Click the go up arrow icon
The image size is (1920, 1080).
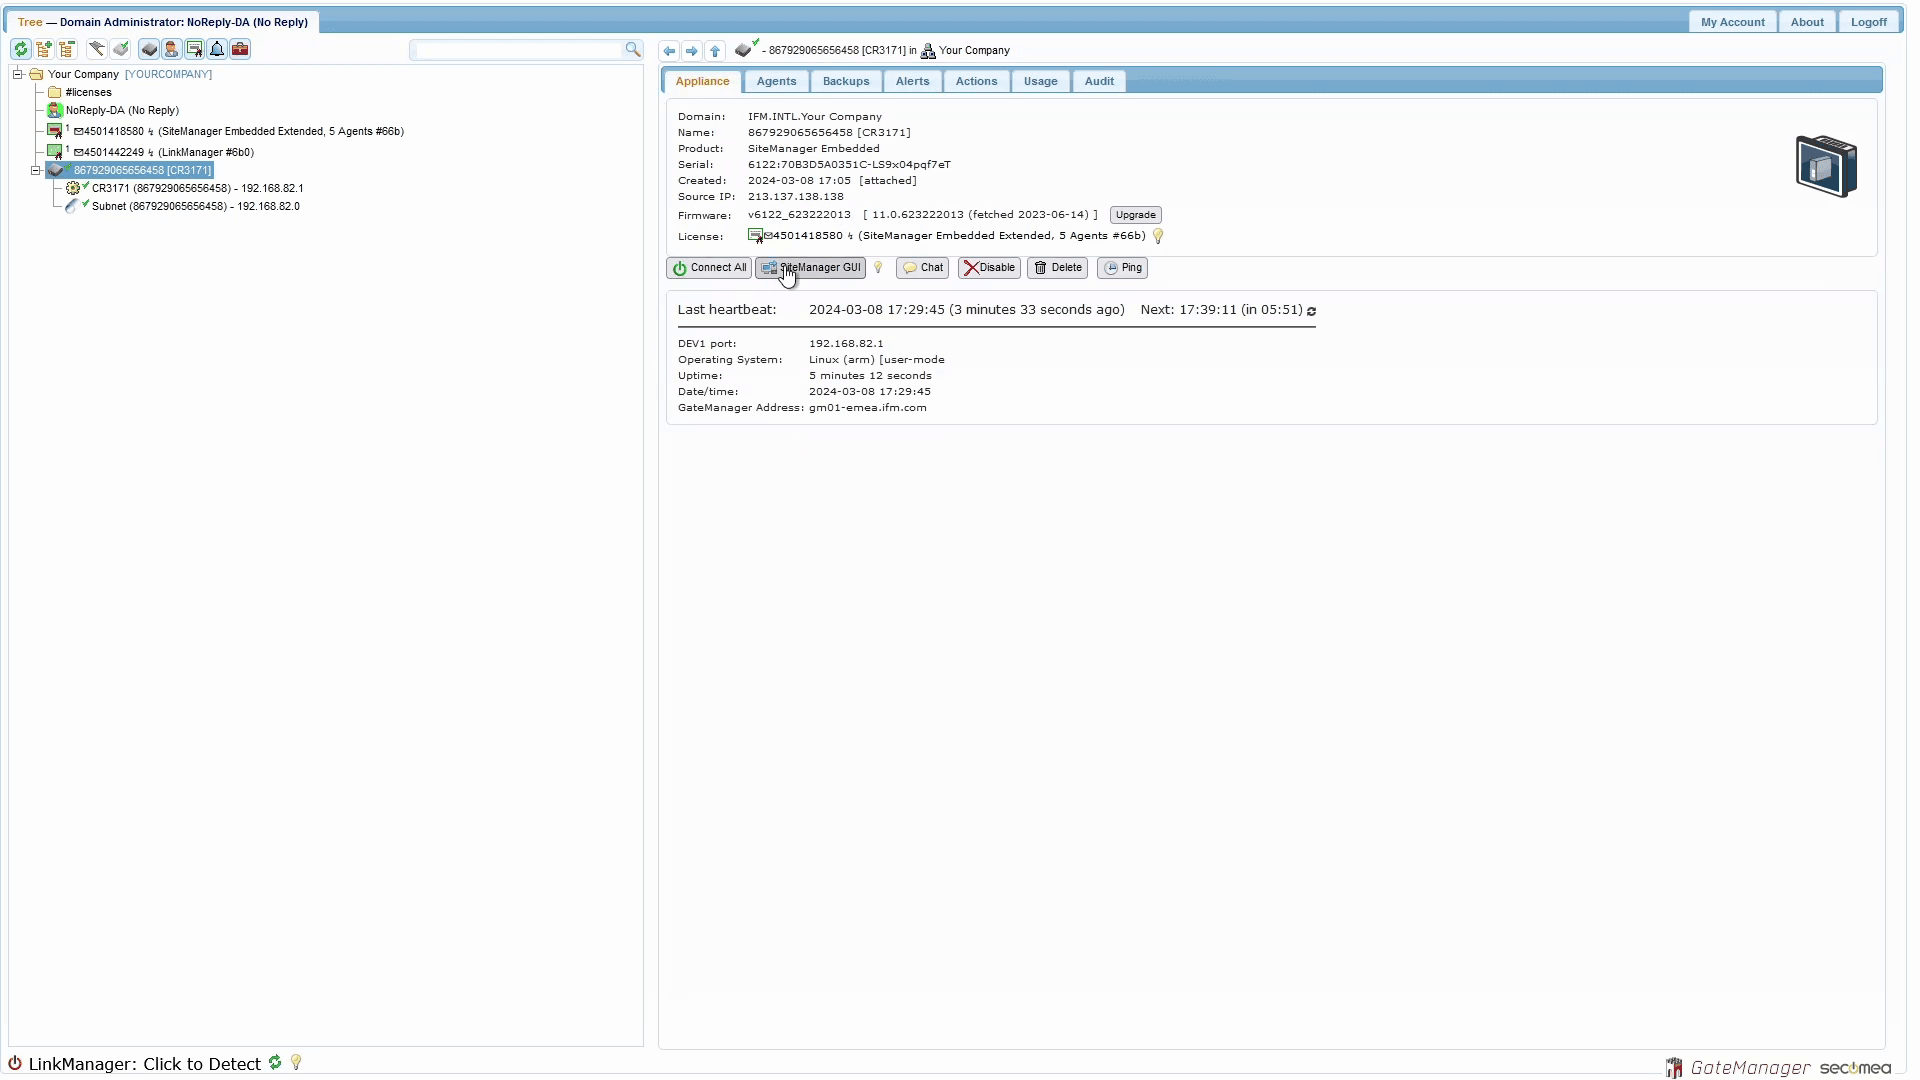pos(715,51)
